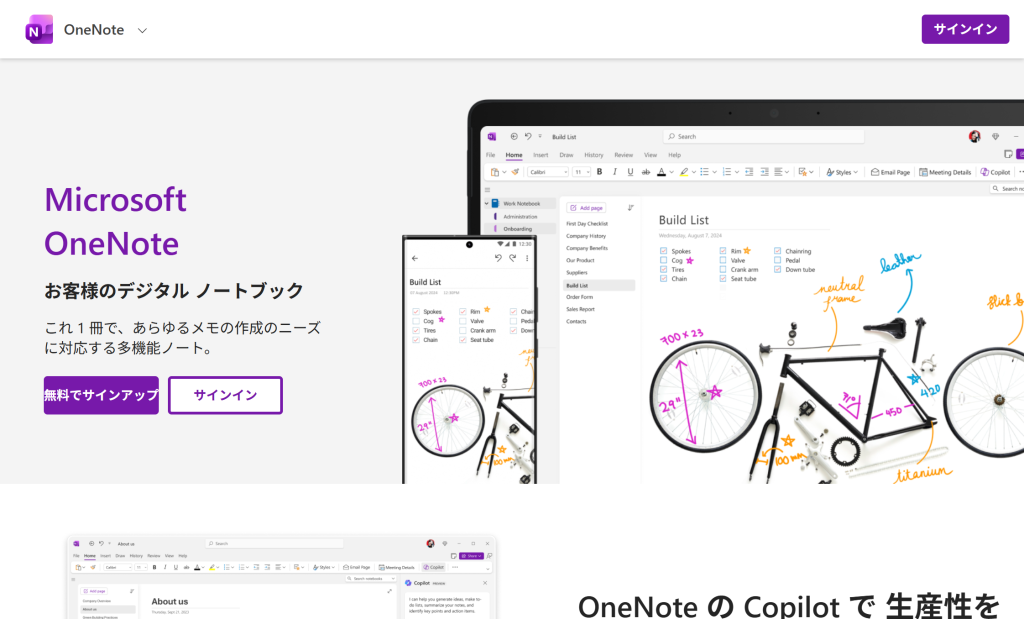1024x619 pixels.
Task: Toggle the Spokes checkbox in laptop Build List
Action: (663, 252)
